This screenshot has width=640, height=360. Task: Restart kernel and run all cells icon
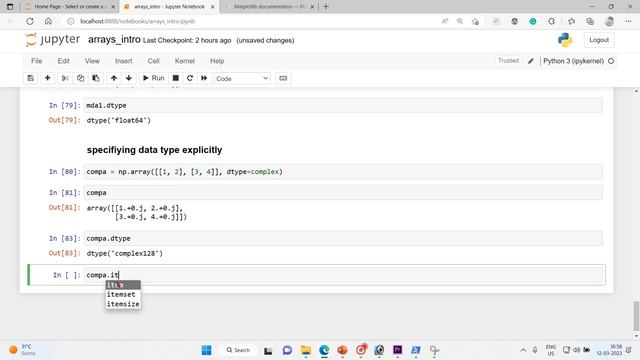pyautogui.click(x=204, y=78)
